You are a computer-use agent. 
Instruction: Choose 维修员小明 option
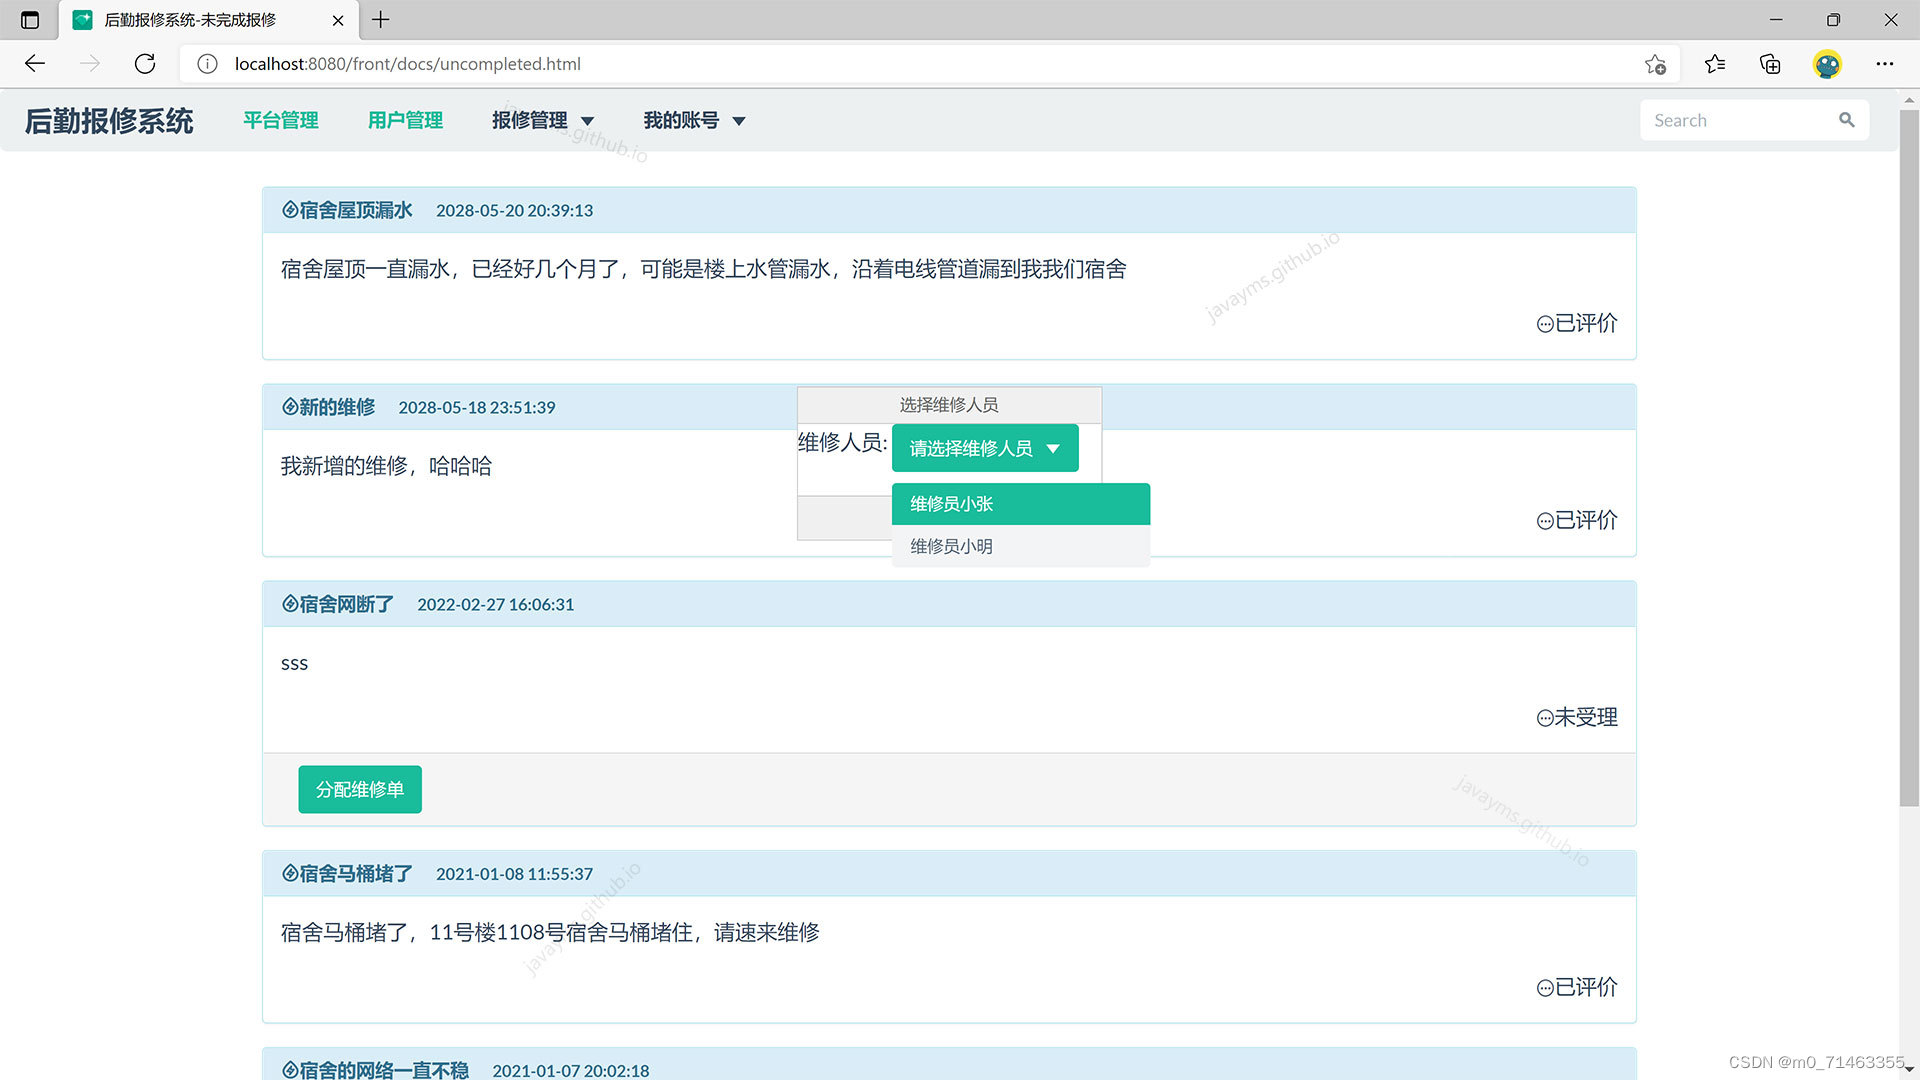(1020, 546)
